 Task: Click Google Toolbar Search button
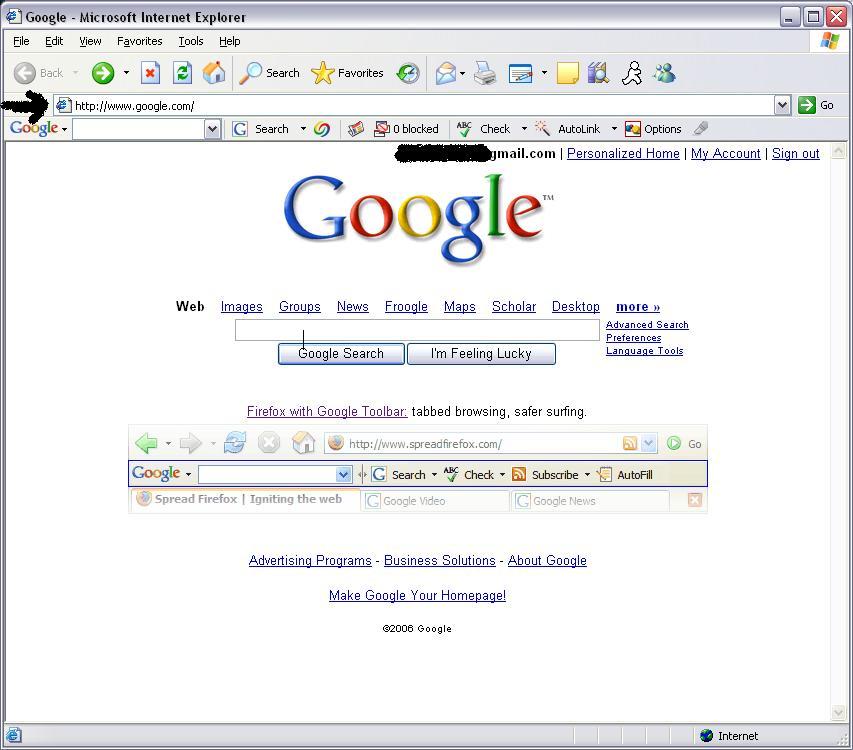tap(262, 129)
